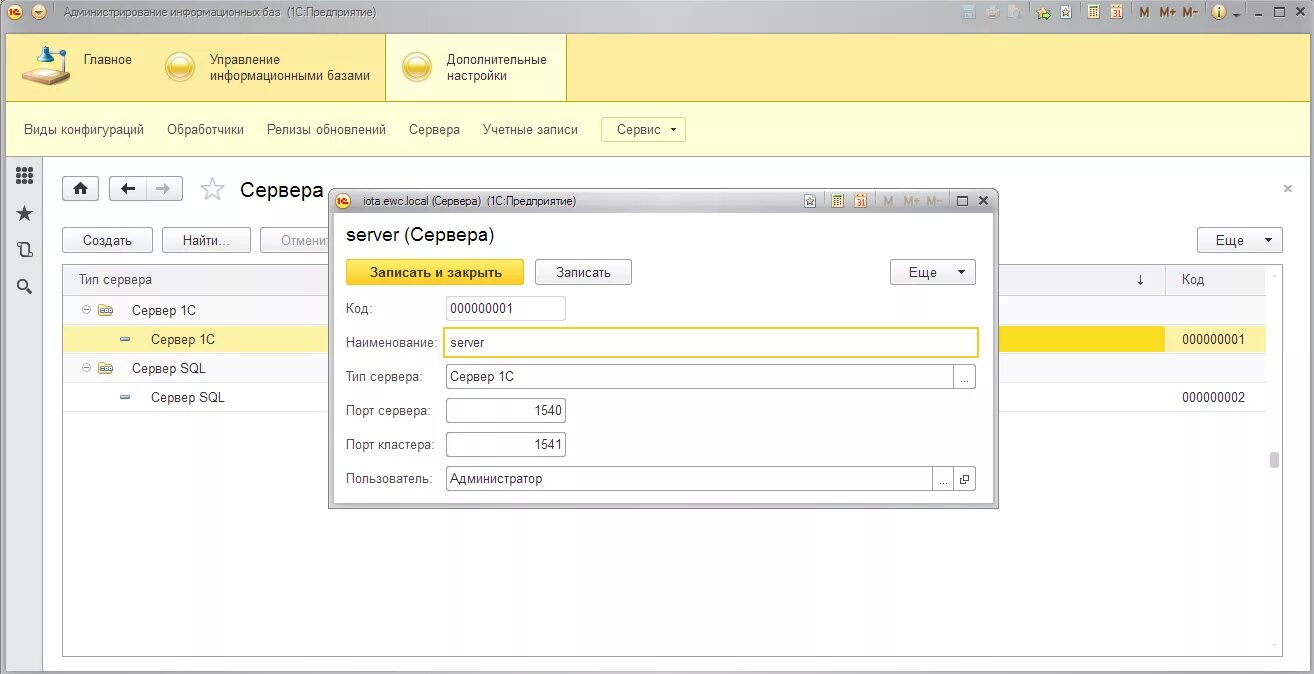Image resolution: width=1314 pixels, height=674 pixels.
Task: Click the Код field with 000000001
Action: [505, 309]
